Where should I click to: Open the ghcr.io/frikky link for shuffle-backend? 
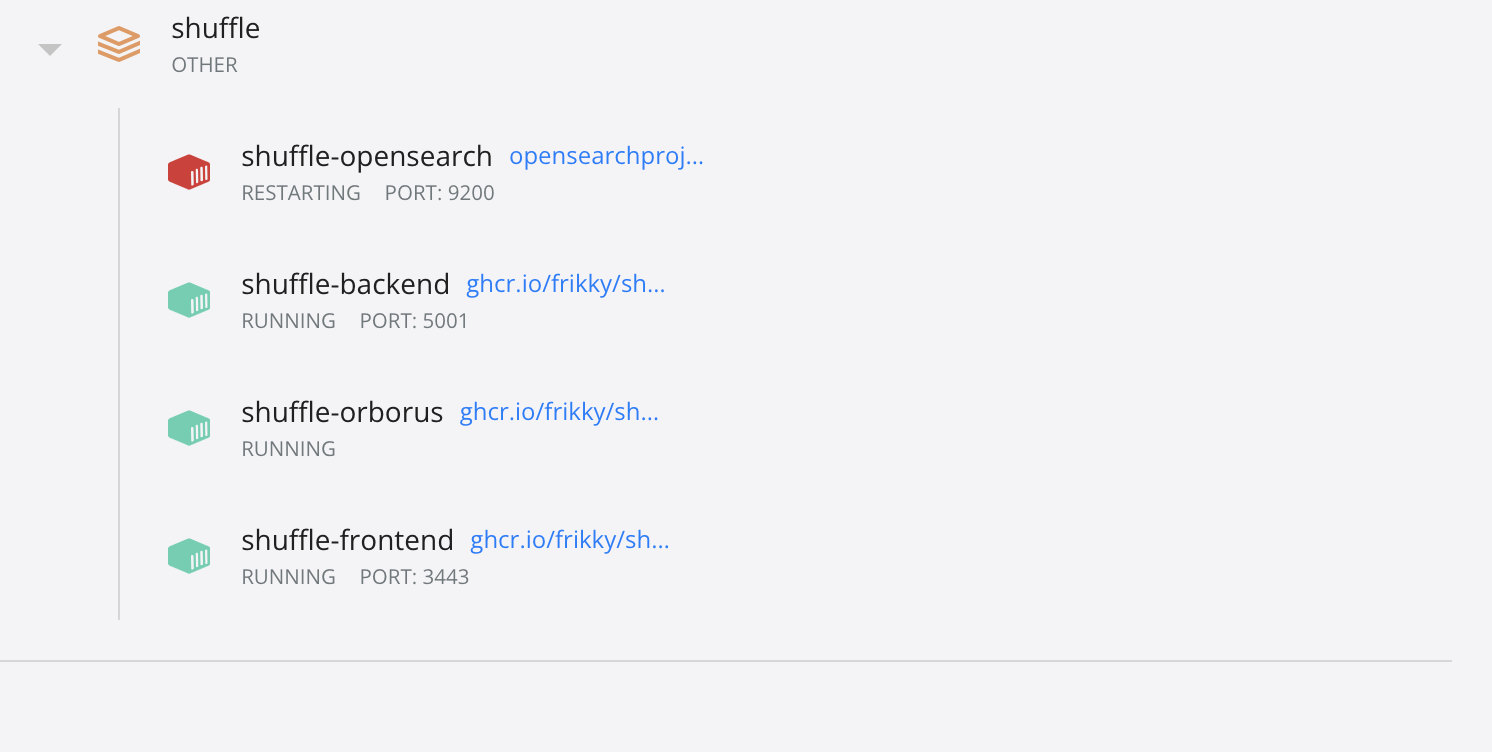(x=565, y=284)
